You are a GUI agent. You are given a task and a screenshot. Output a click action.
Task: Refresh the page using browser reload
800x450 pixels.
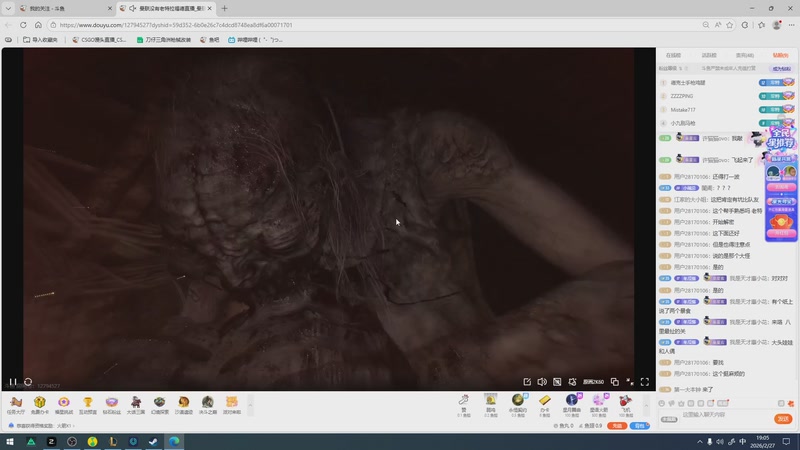[x=23, y=25]
